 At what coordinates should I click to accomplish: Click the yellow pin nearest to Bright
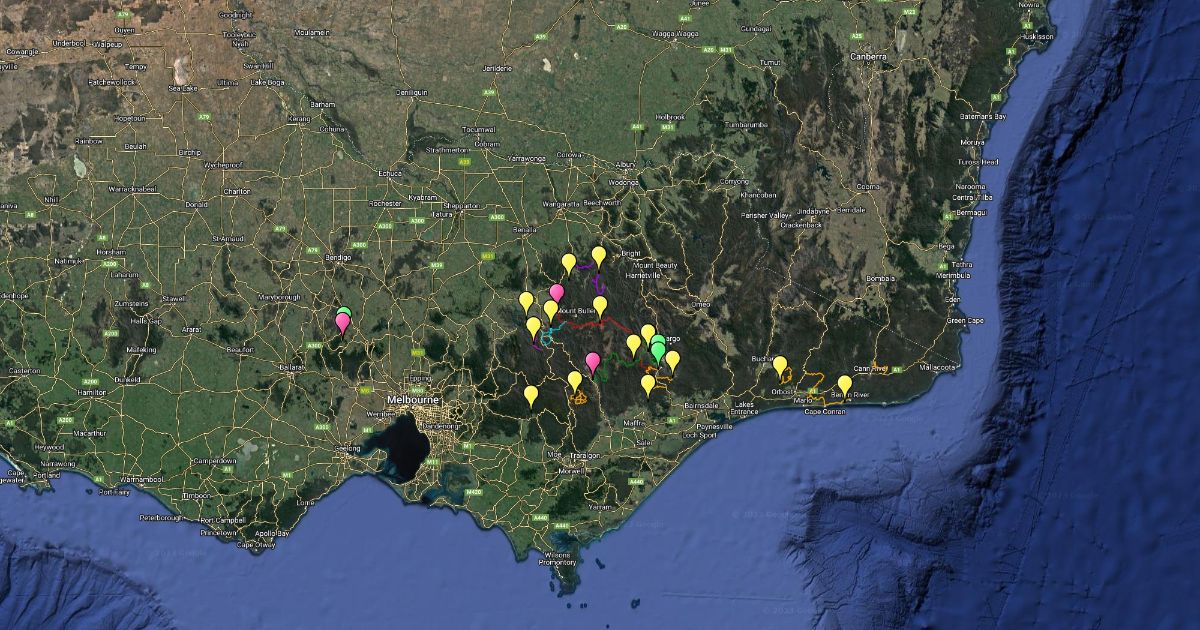[x=599, y=256]
